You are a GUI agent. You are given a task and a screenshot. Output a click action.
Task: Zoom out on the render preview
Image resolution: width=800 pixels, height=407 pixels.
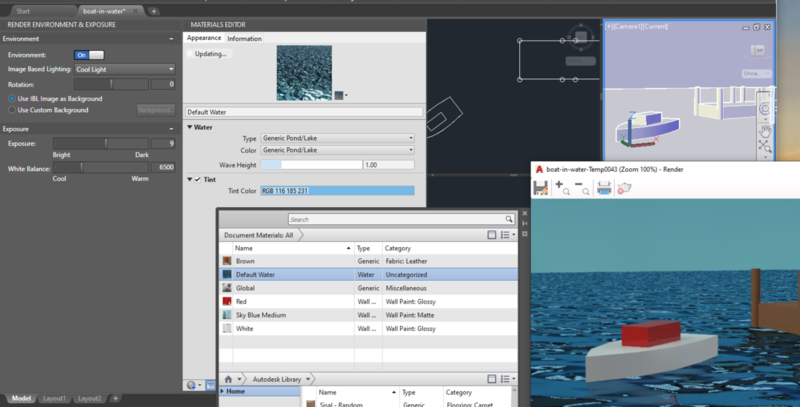click(x=580, y=188)
